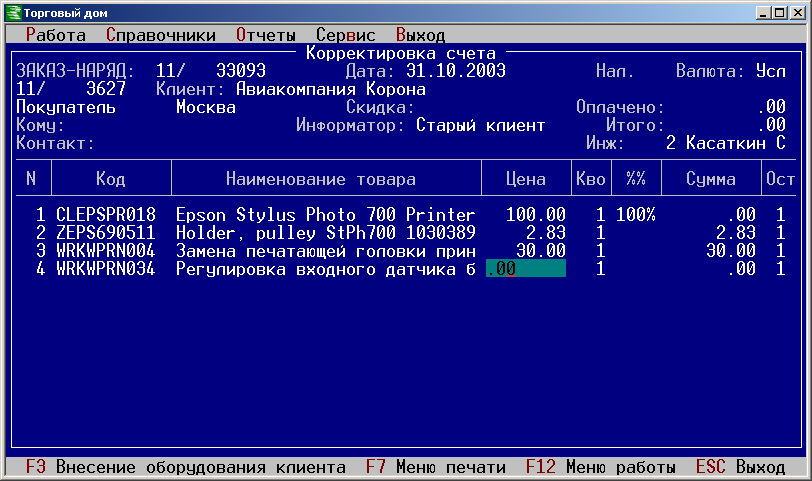Image resolution: width=812 pixels, height=481 pixels.
Task: Open the Сервис menu
Action: click(x=345, y=35)
